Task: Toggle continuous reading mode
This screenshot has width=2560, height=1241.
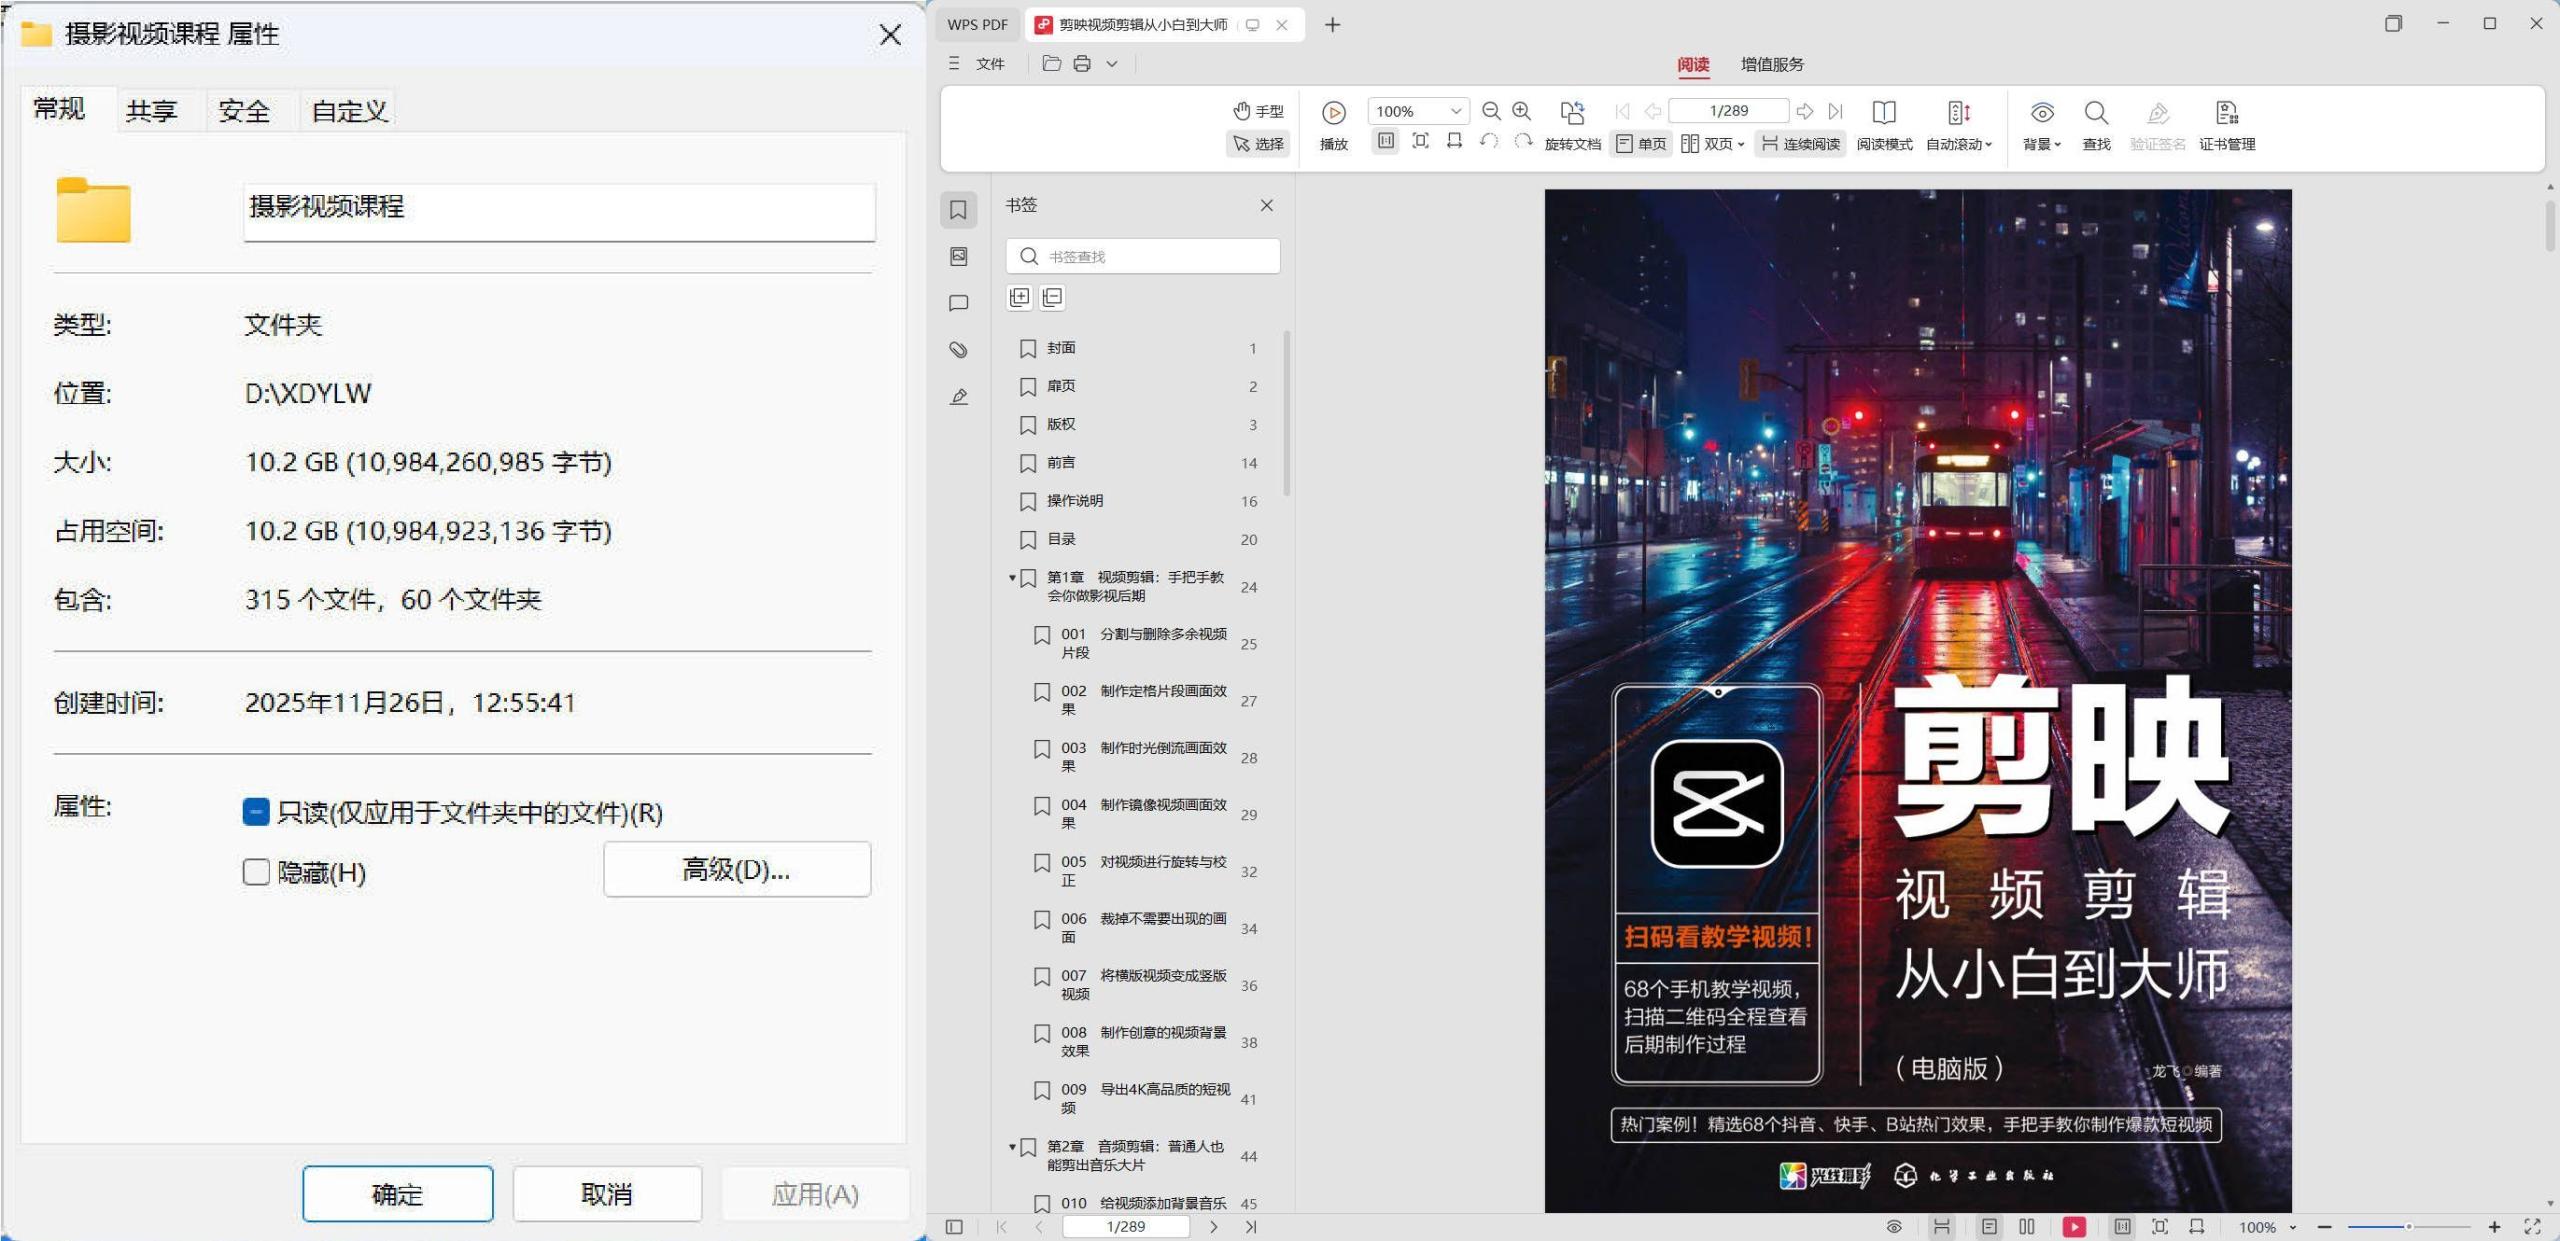Action: [1800, 144]
